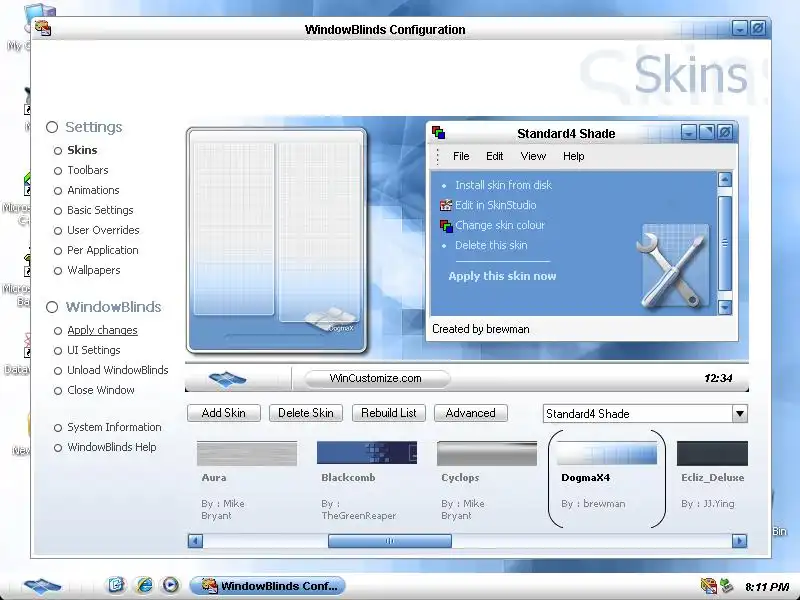Click the WindowBlinds tray icon
800x600 pixels.
[708, 586]
